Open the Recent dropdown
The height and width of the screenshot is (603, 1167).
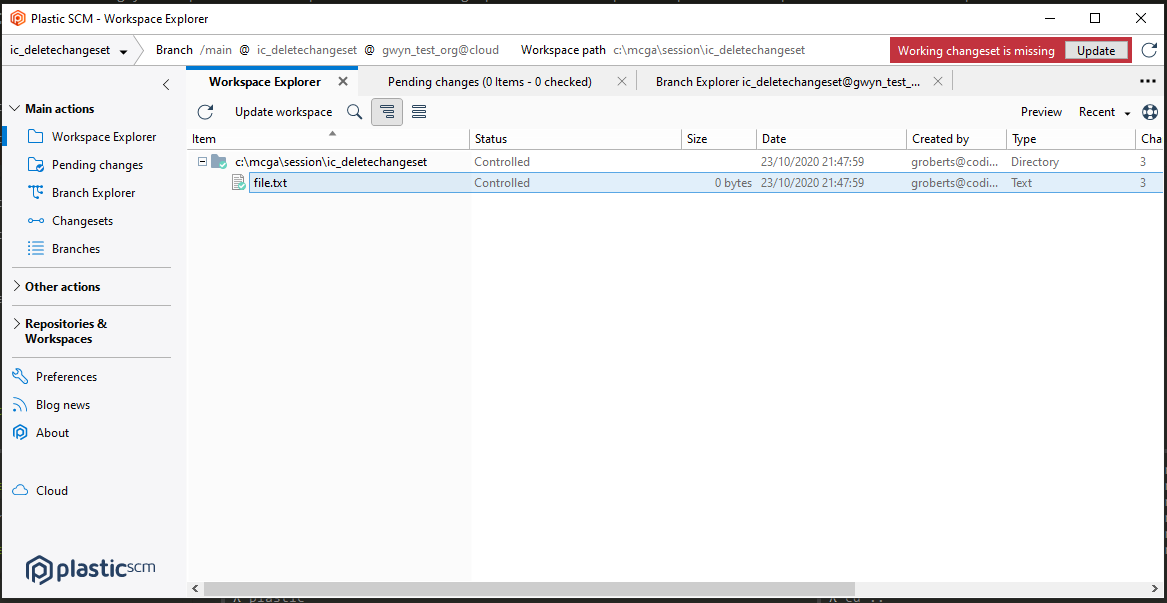pos(1100,112)
